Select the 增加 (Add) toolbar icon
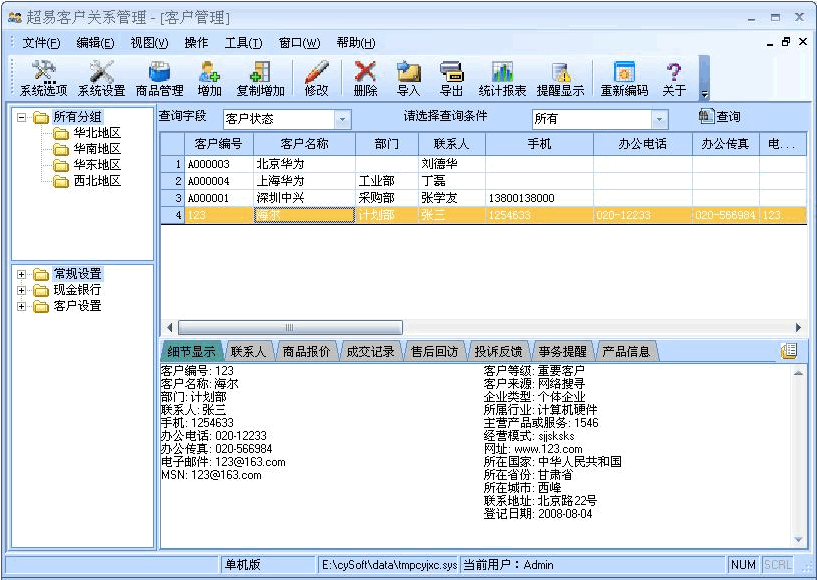Screen dimensions: 817x580 (x=208, y=78)
